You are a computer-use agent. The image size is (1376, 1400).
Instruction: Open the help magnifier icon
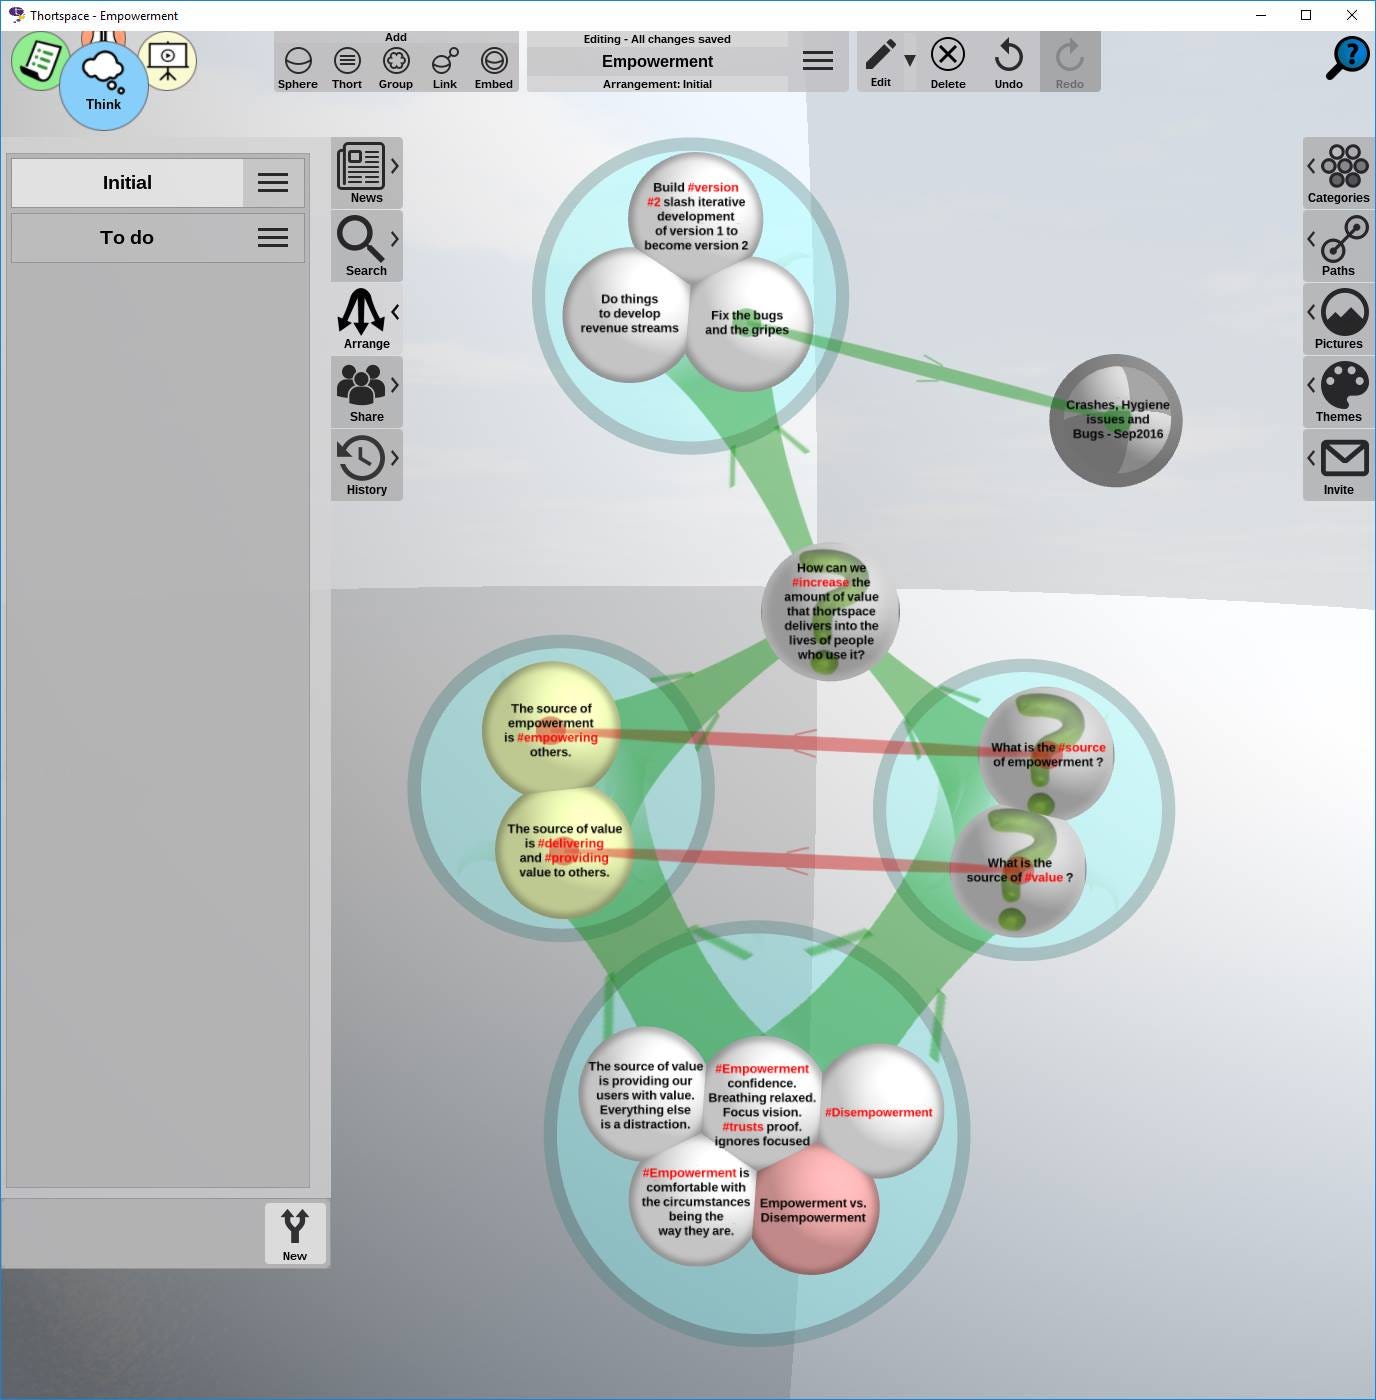coord(1347,58)
